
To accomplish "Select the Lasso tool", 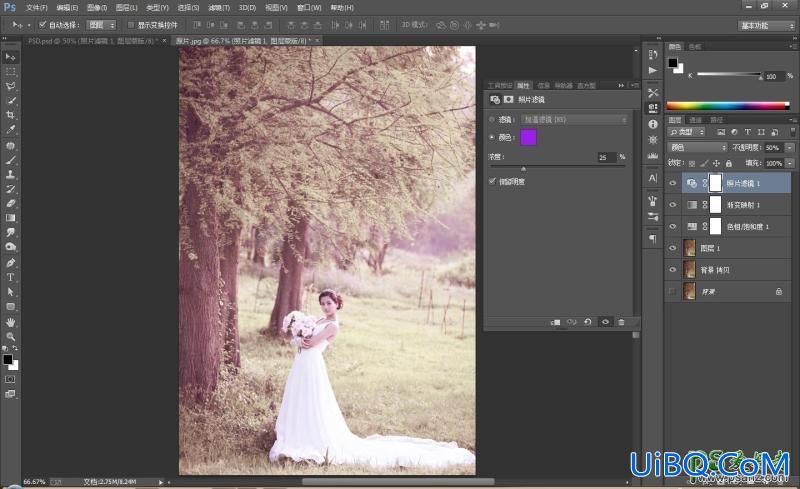I will [10, 86].
